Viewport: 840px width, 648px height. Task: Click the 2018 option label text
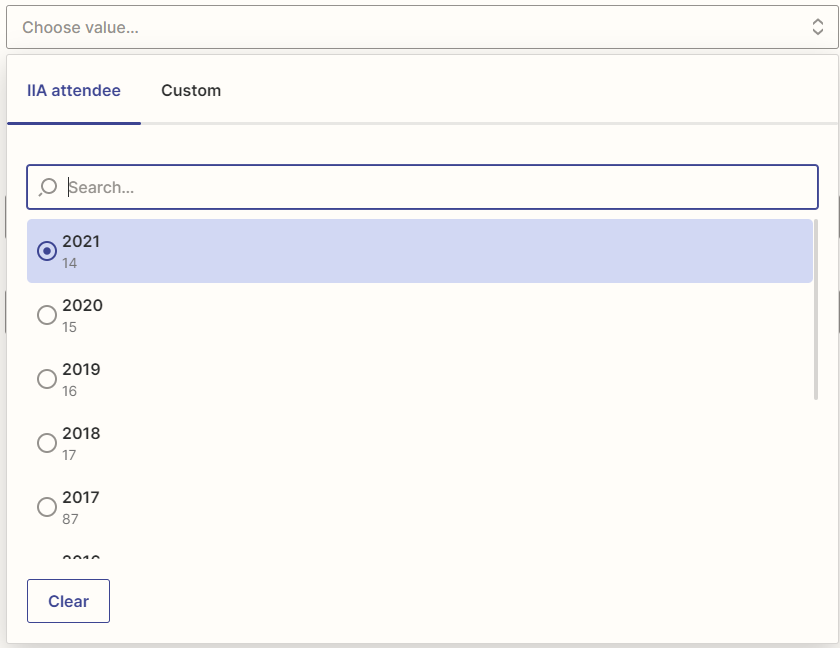81,433
